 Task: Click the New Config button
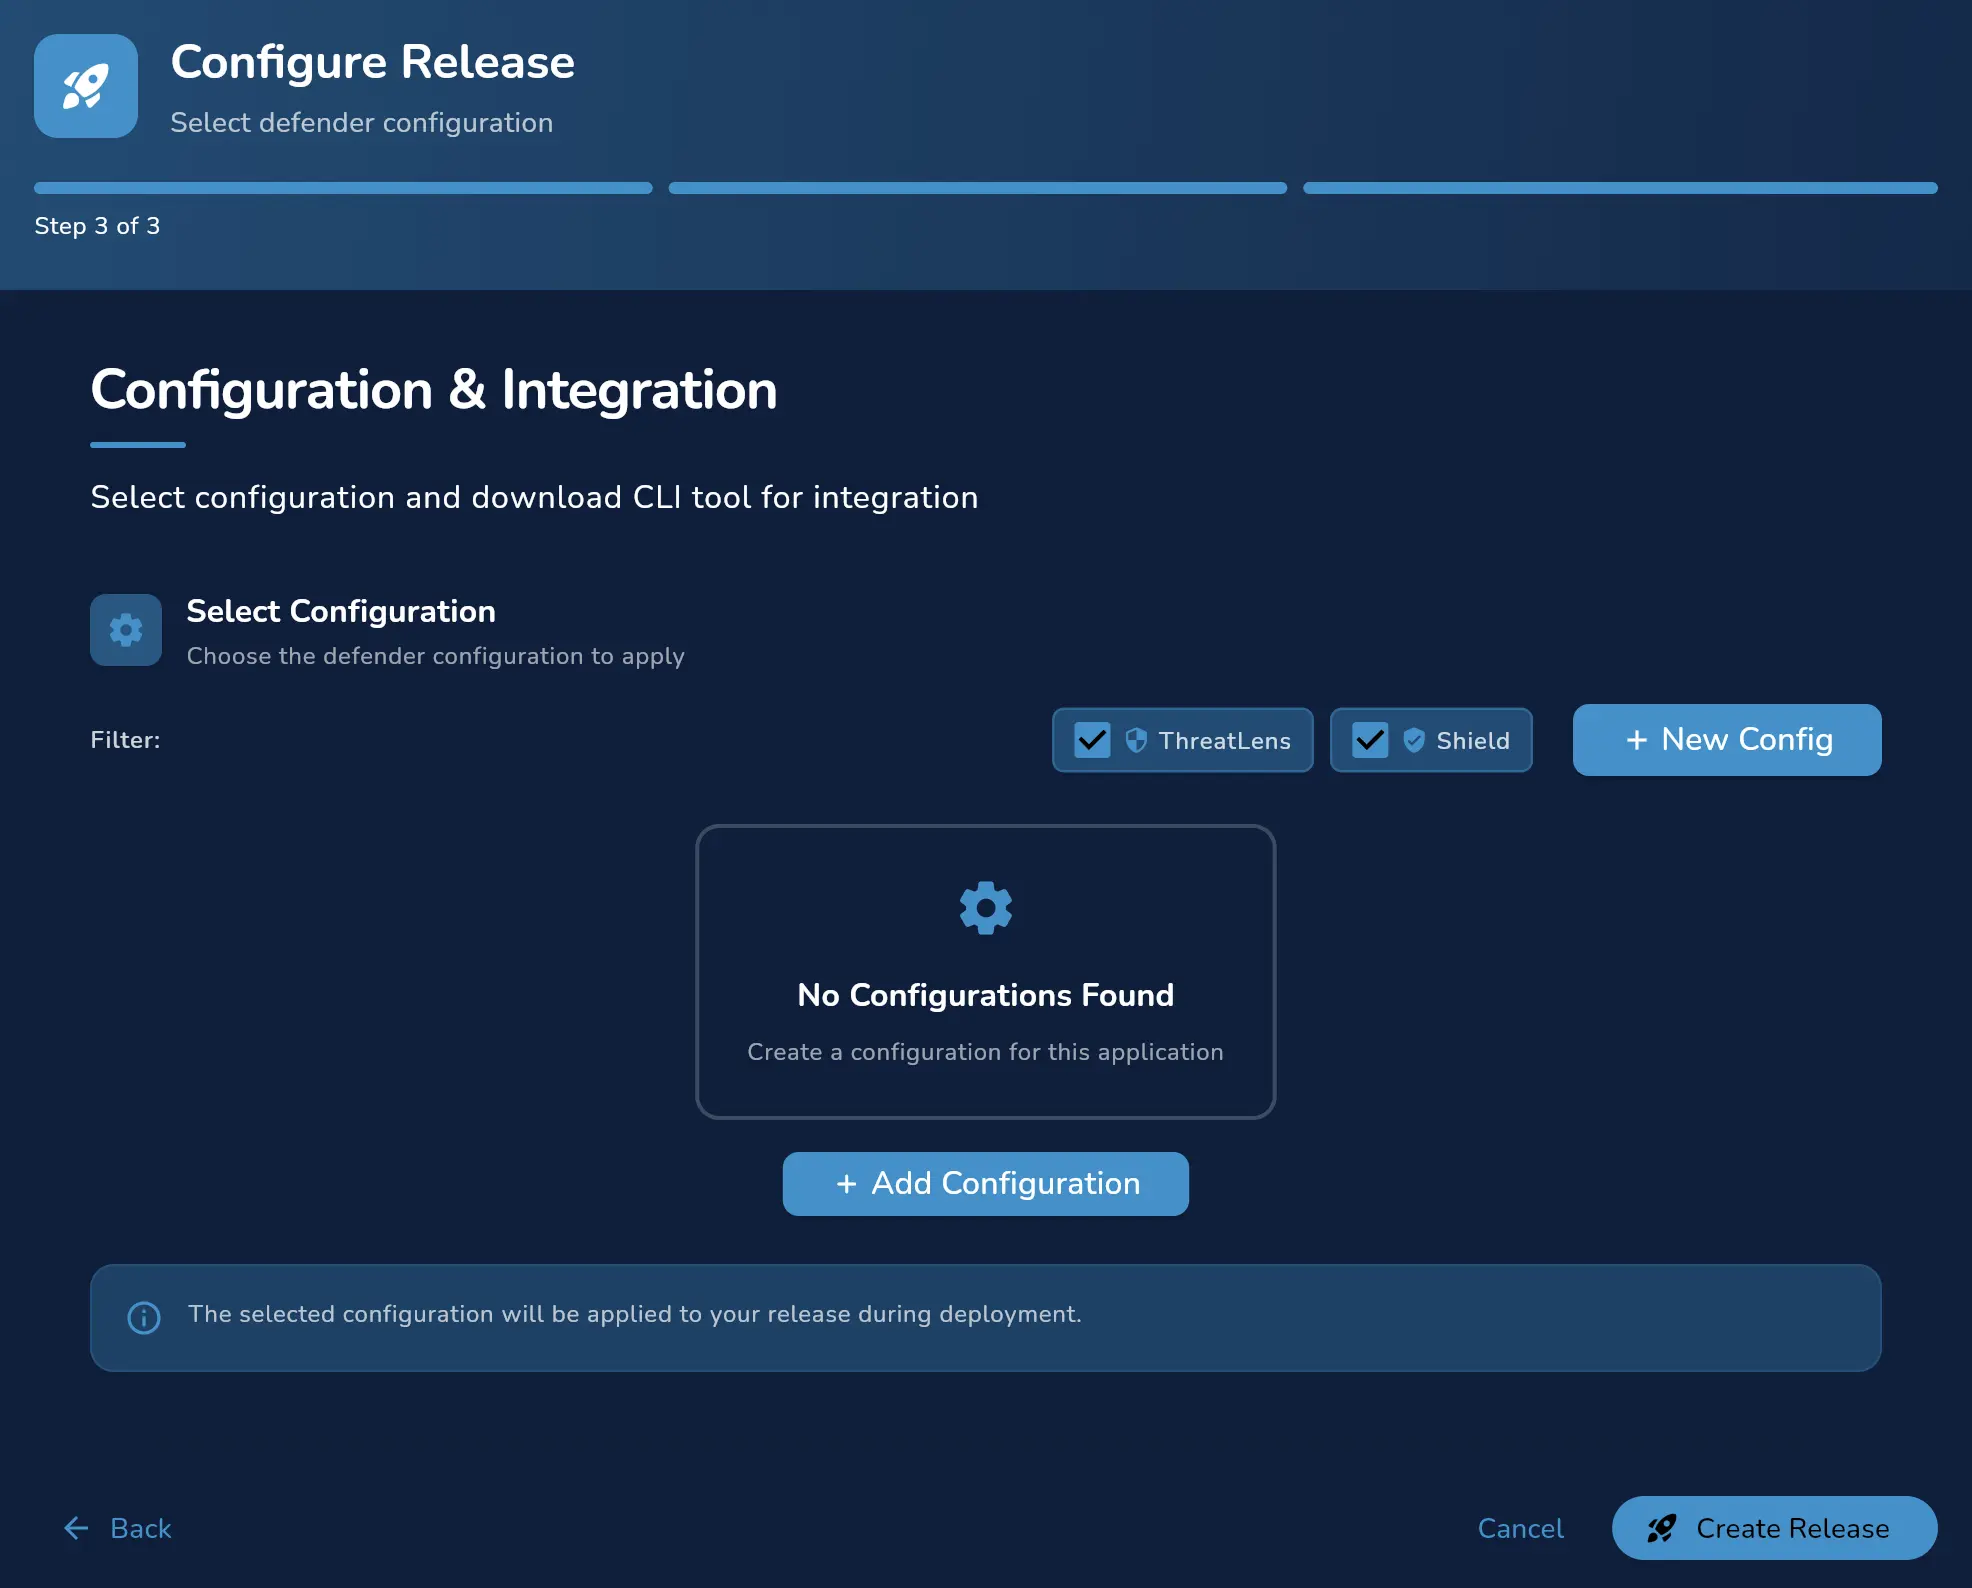click(x=1727, y=740)
